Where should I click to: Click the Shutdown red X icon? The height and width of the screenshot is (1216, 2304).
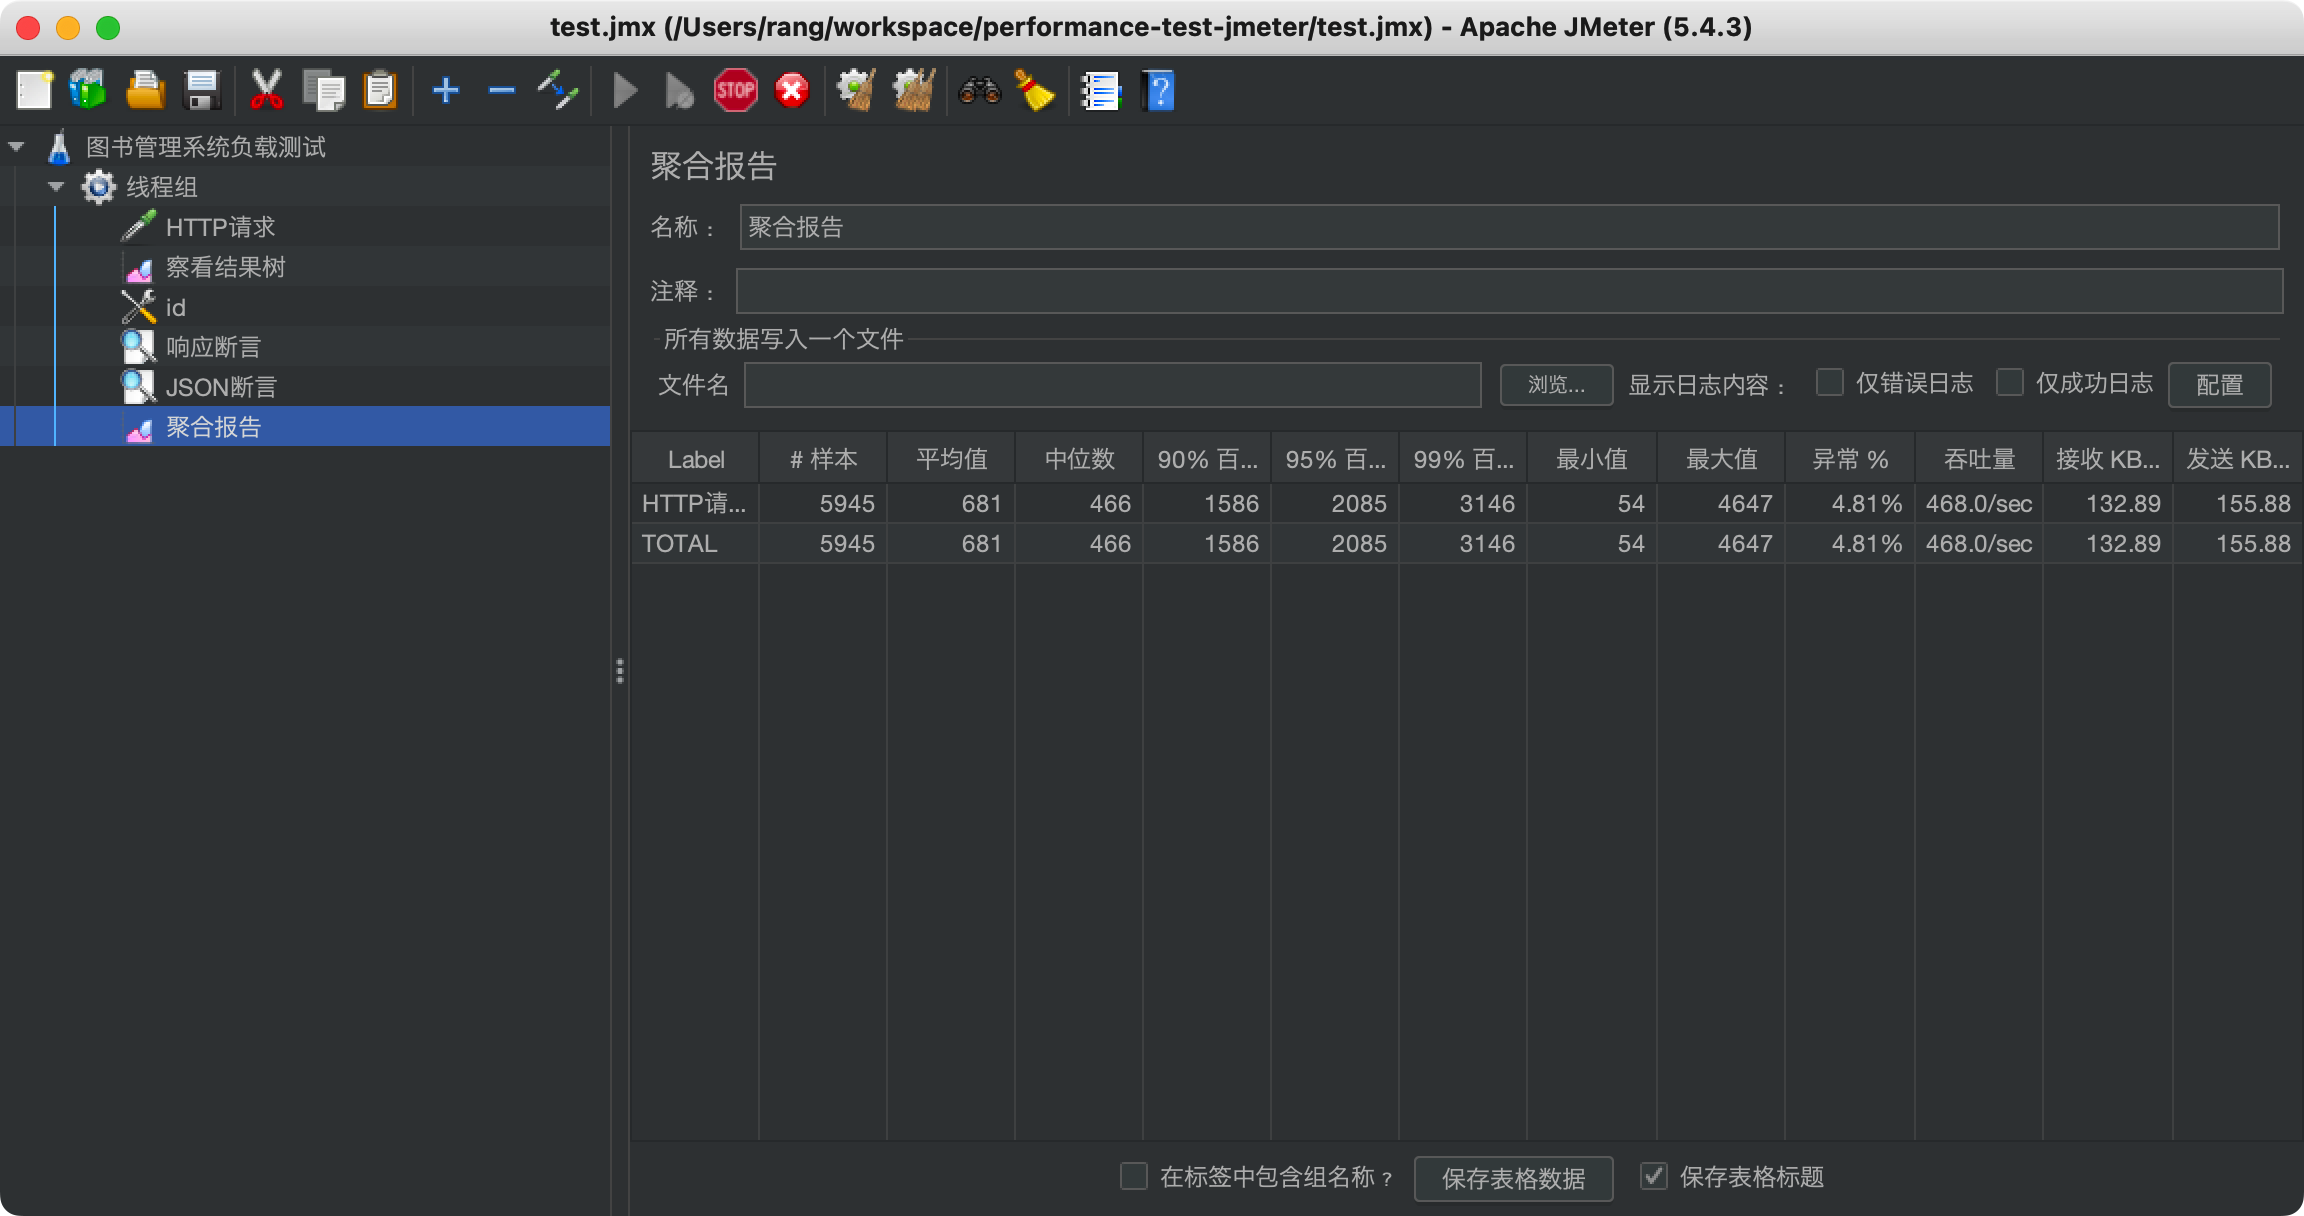[792, 91]
